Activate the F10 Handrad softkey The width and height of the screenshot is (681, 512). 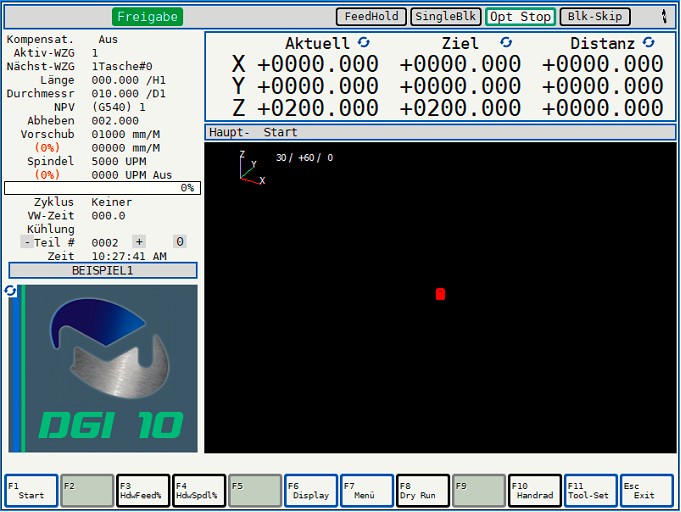pyautogui.click(x=535, y=491)
